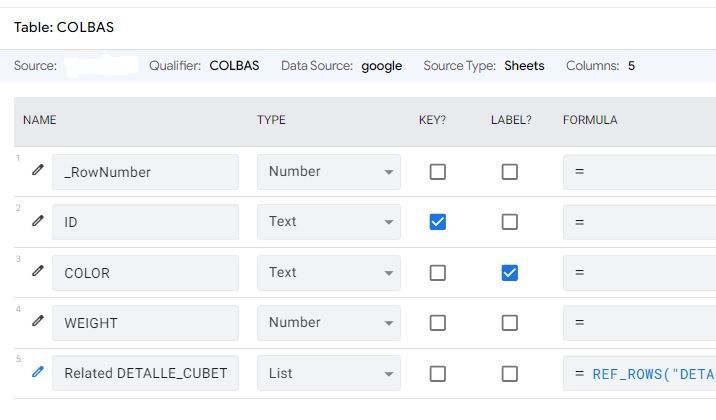
Task: Open the _RowNumber type dropdown
Action: click(x=329, y=172)
